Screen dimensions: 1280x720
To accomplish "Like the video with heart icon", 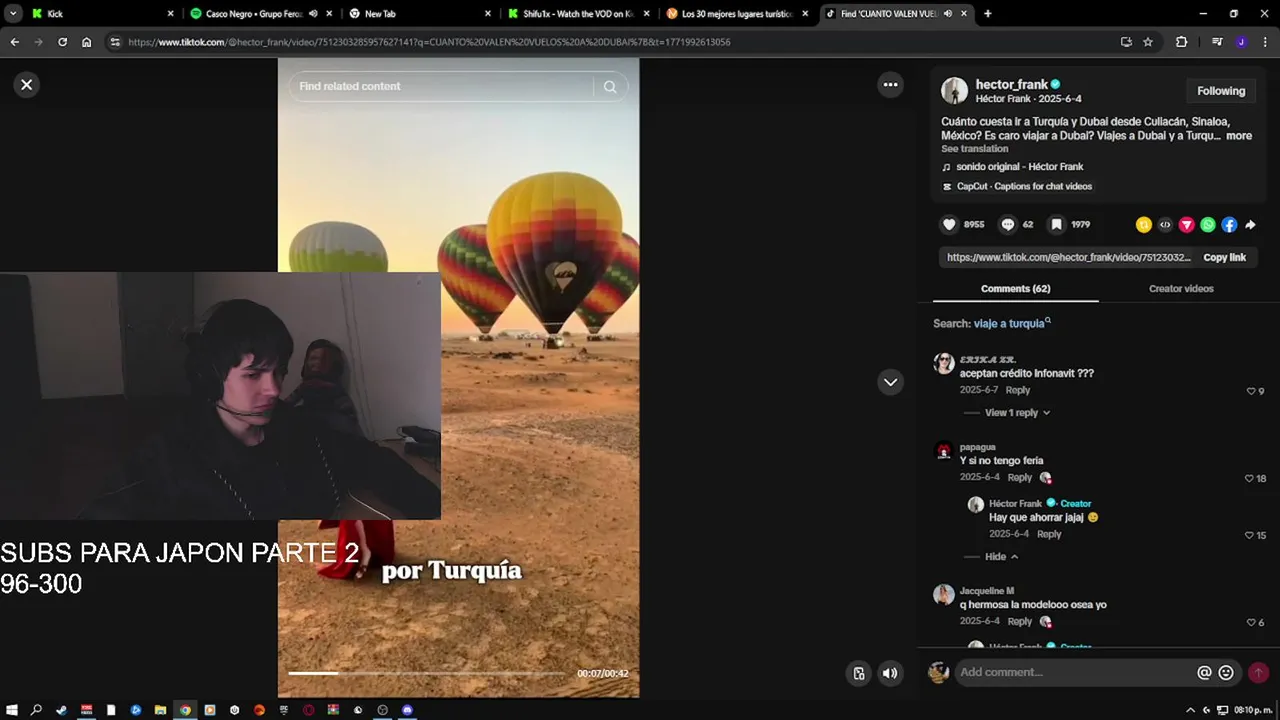I will click(x=950, y=225).
